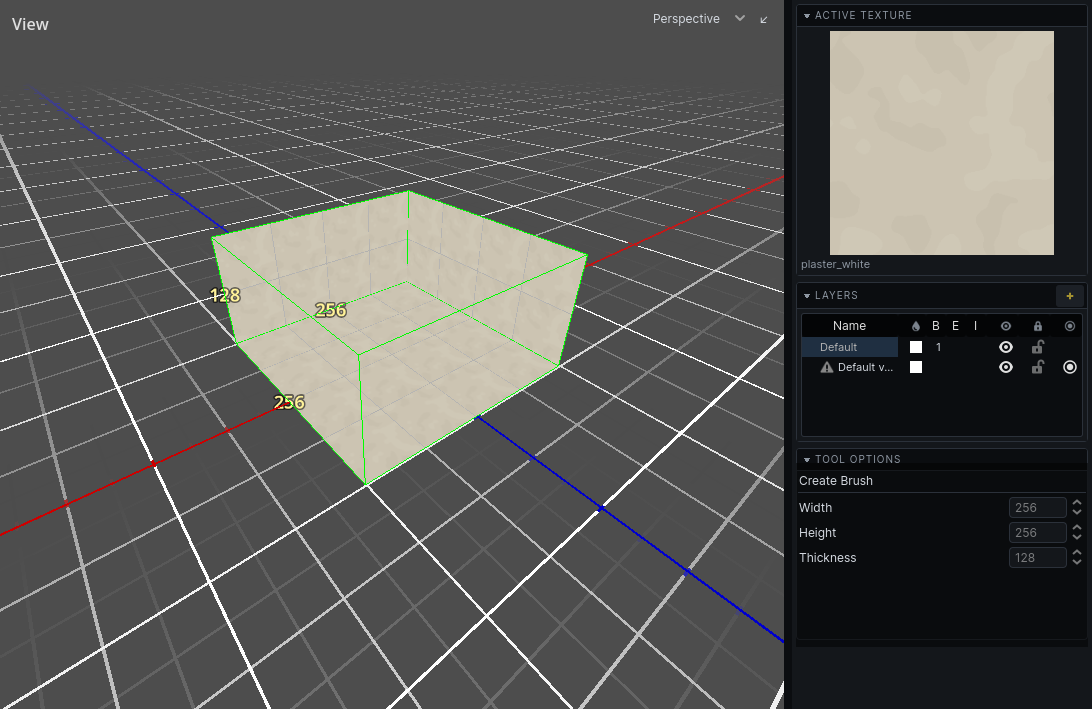Image resolution: width=1092 pixels, height=709 pixels.
Task: Select active-layer radio on Default v... row
Action: coord(1070,367)
